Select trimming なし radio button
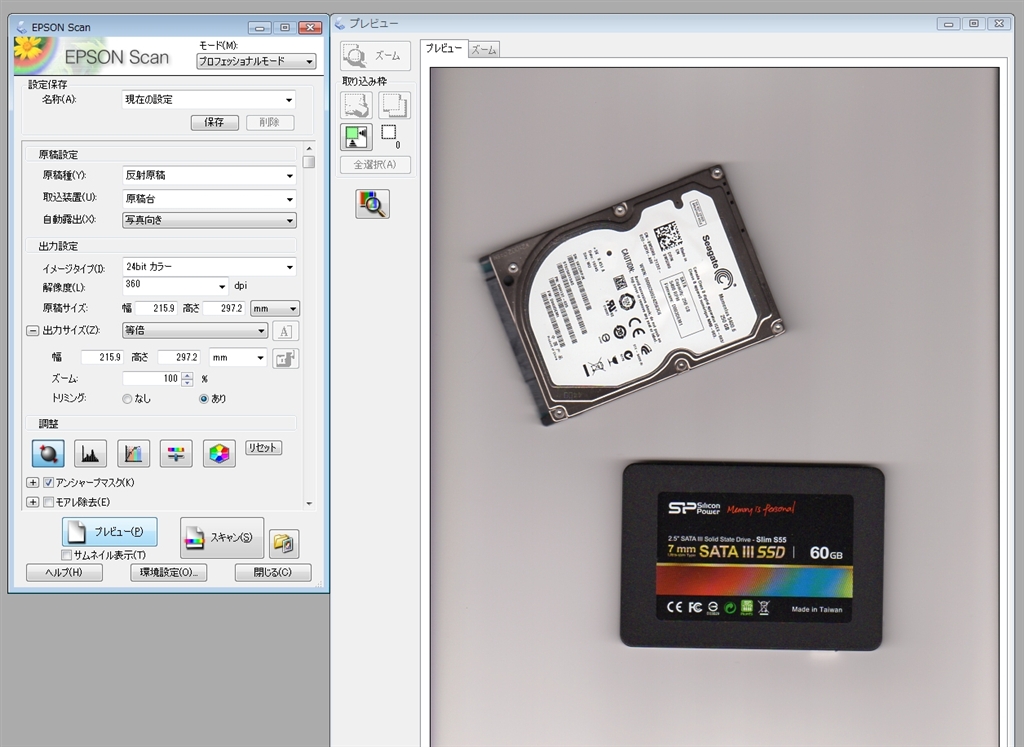Screen dimensions: 1024x747 127,399
